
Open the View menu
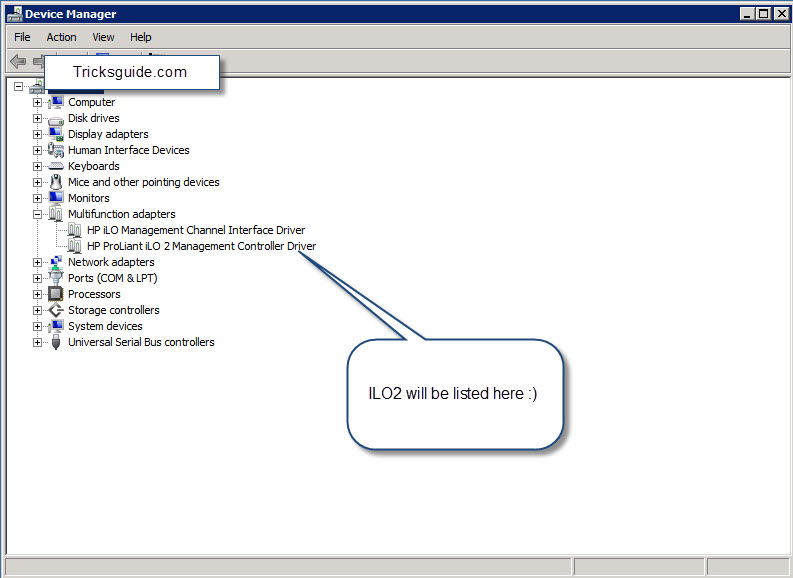click(103, 37)
